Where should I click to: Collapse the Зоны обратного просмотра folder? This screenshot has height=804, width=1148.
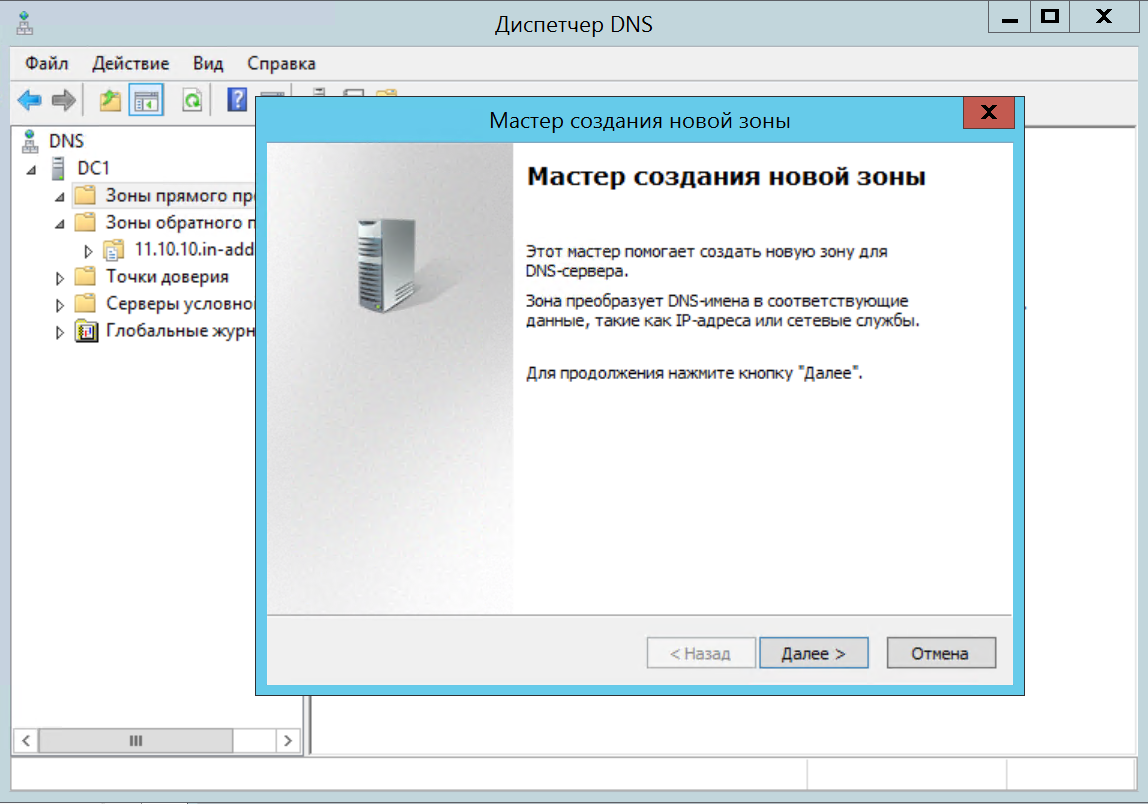(x=59, y=223)
